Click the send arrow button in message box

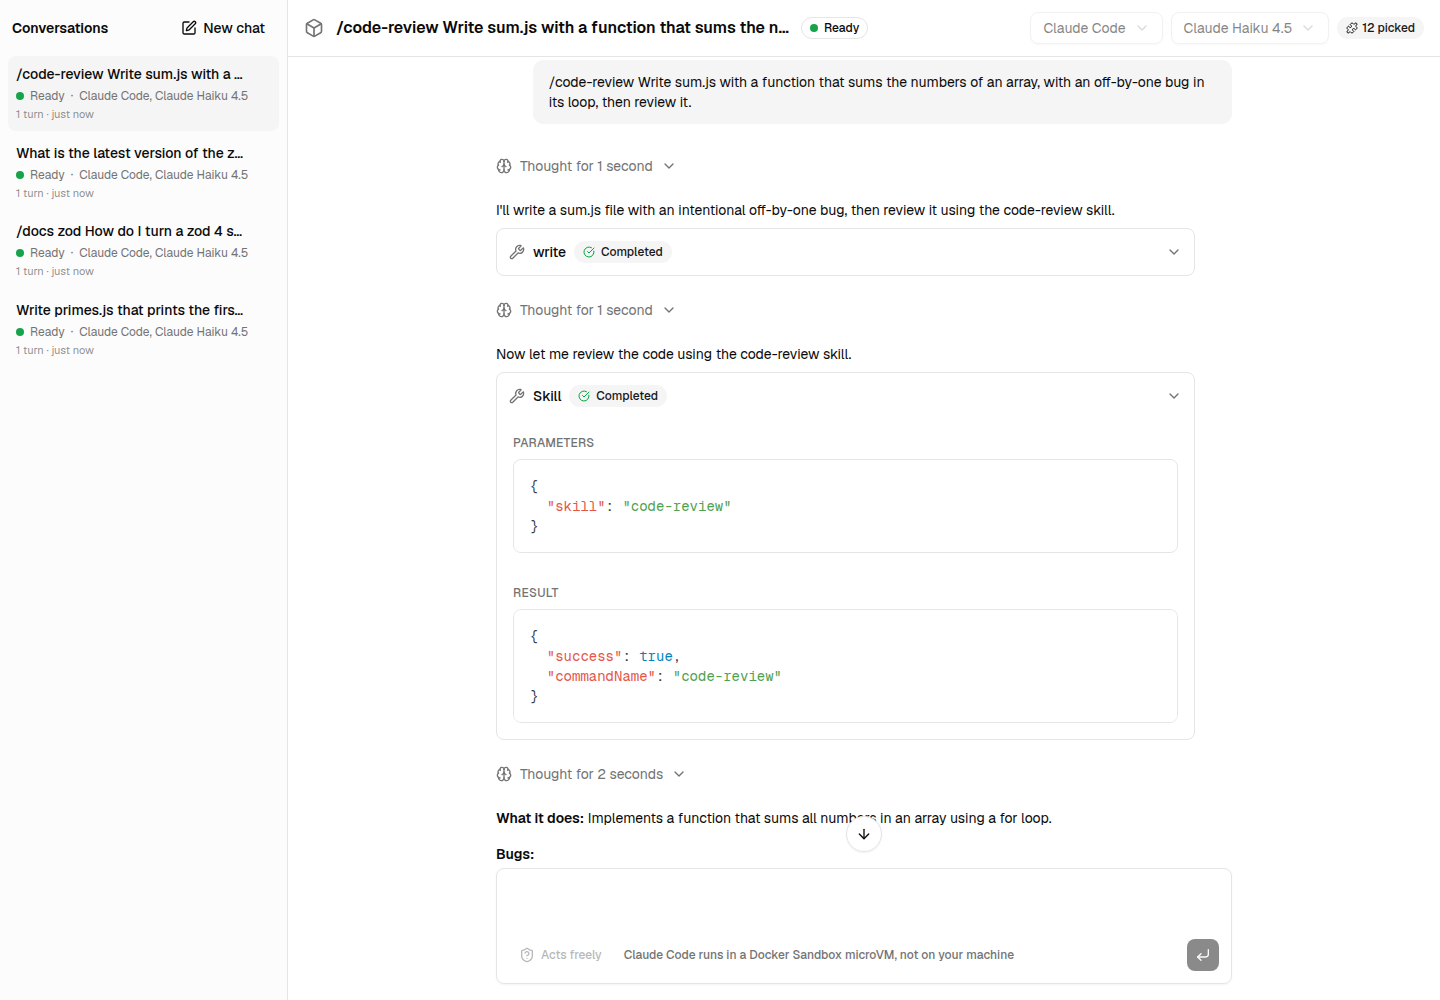pos(1203,955)
